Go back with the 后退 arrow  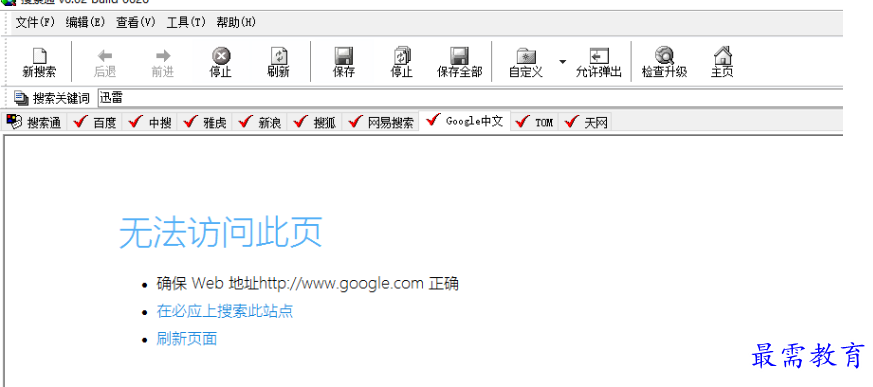coord(105,62)
